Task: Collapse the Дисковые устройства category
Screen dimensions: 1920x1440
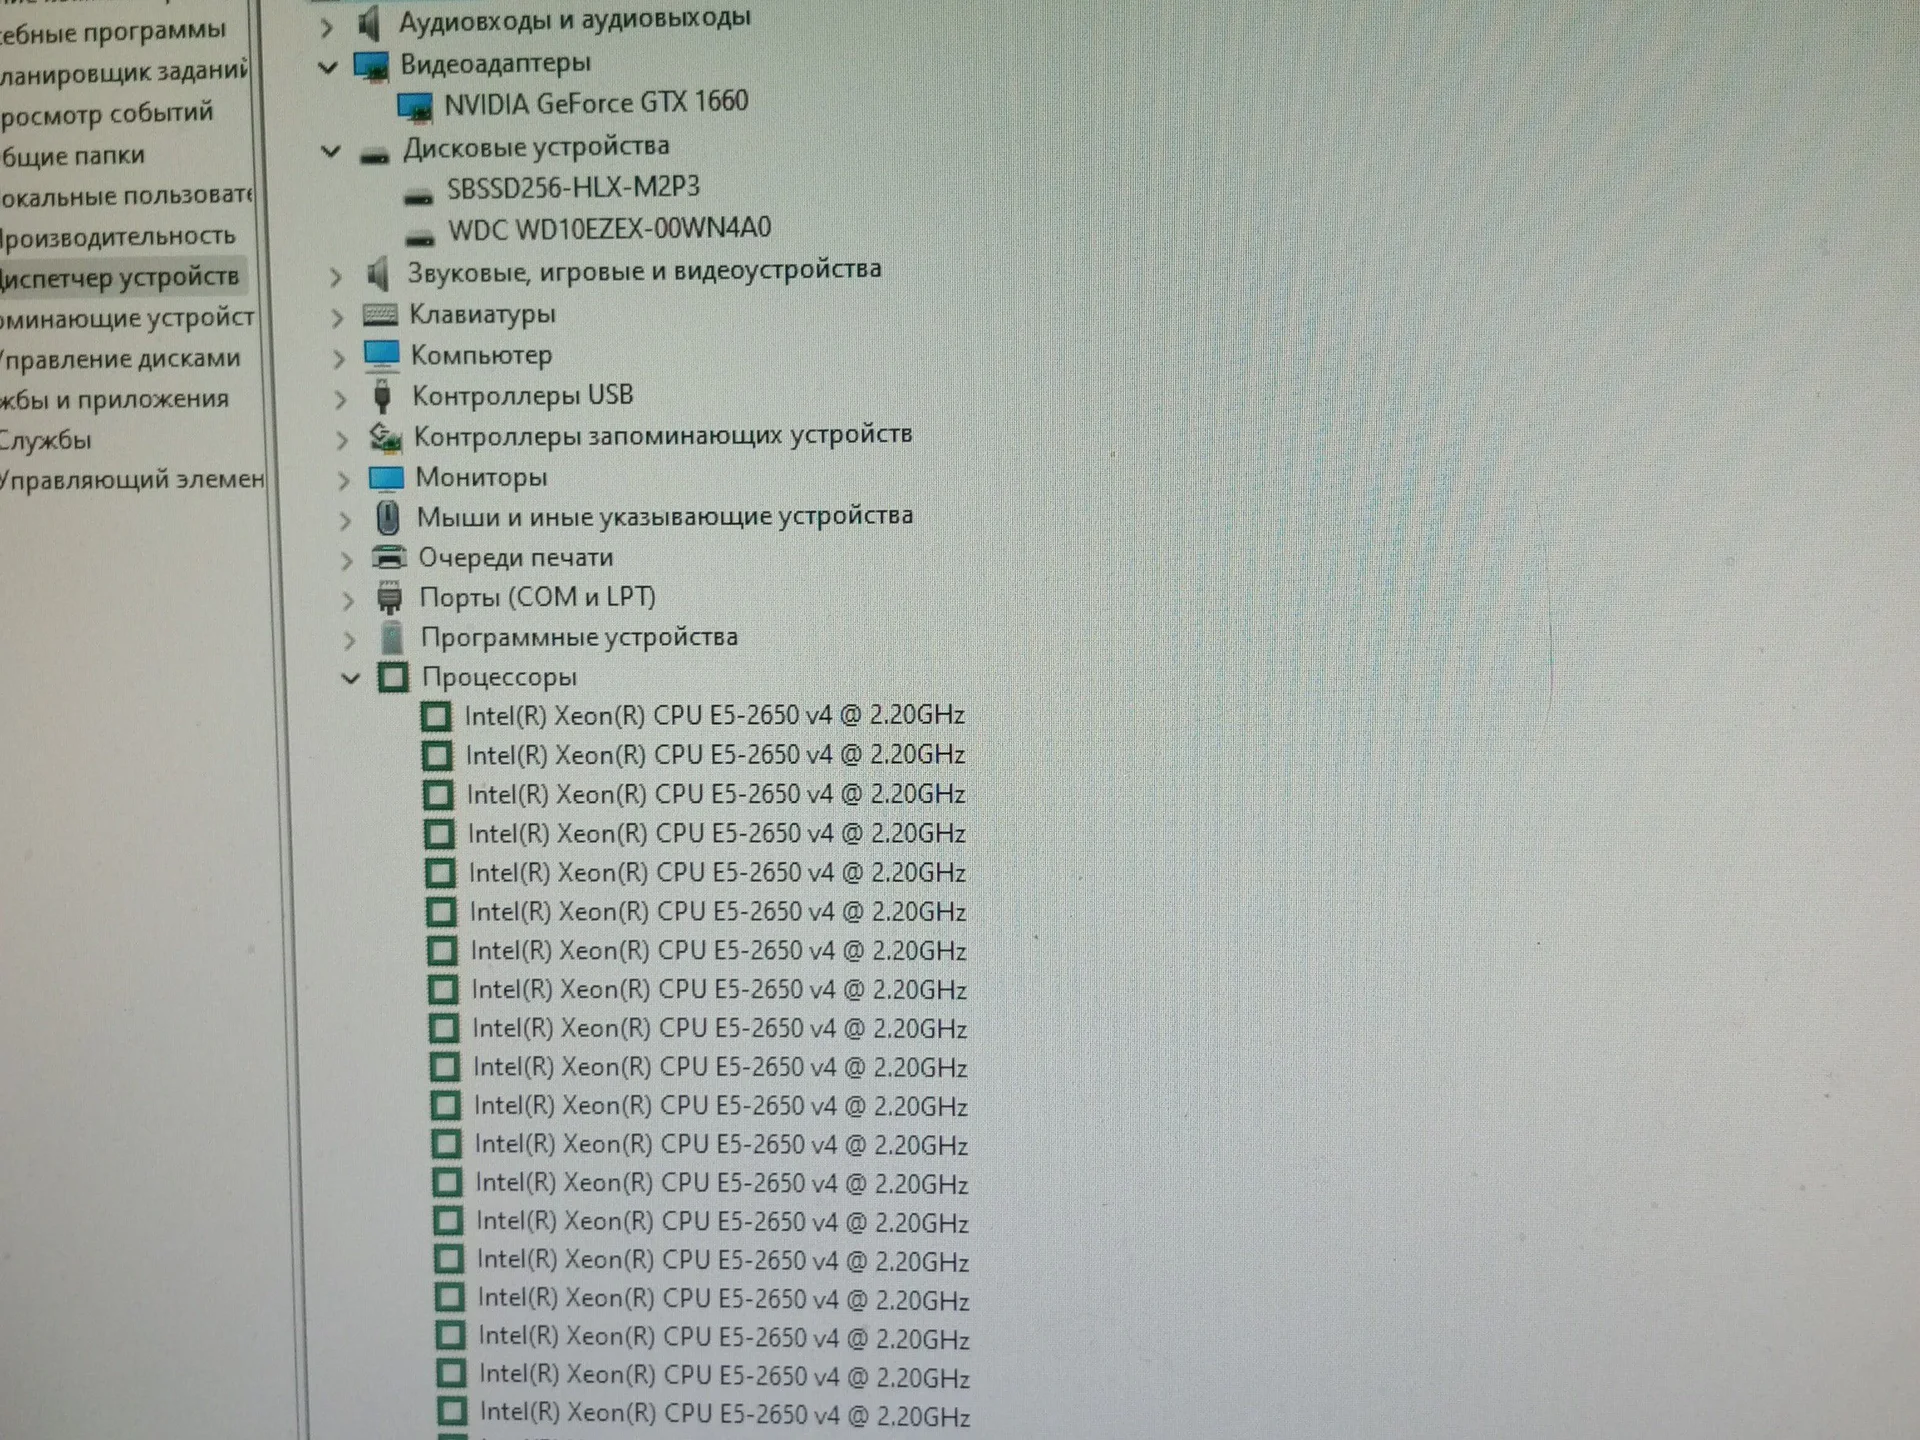Action: [330, 152]
